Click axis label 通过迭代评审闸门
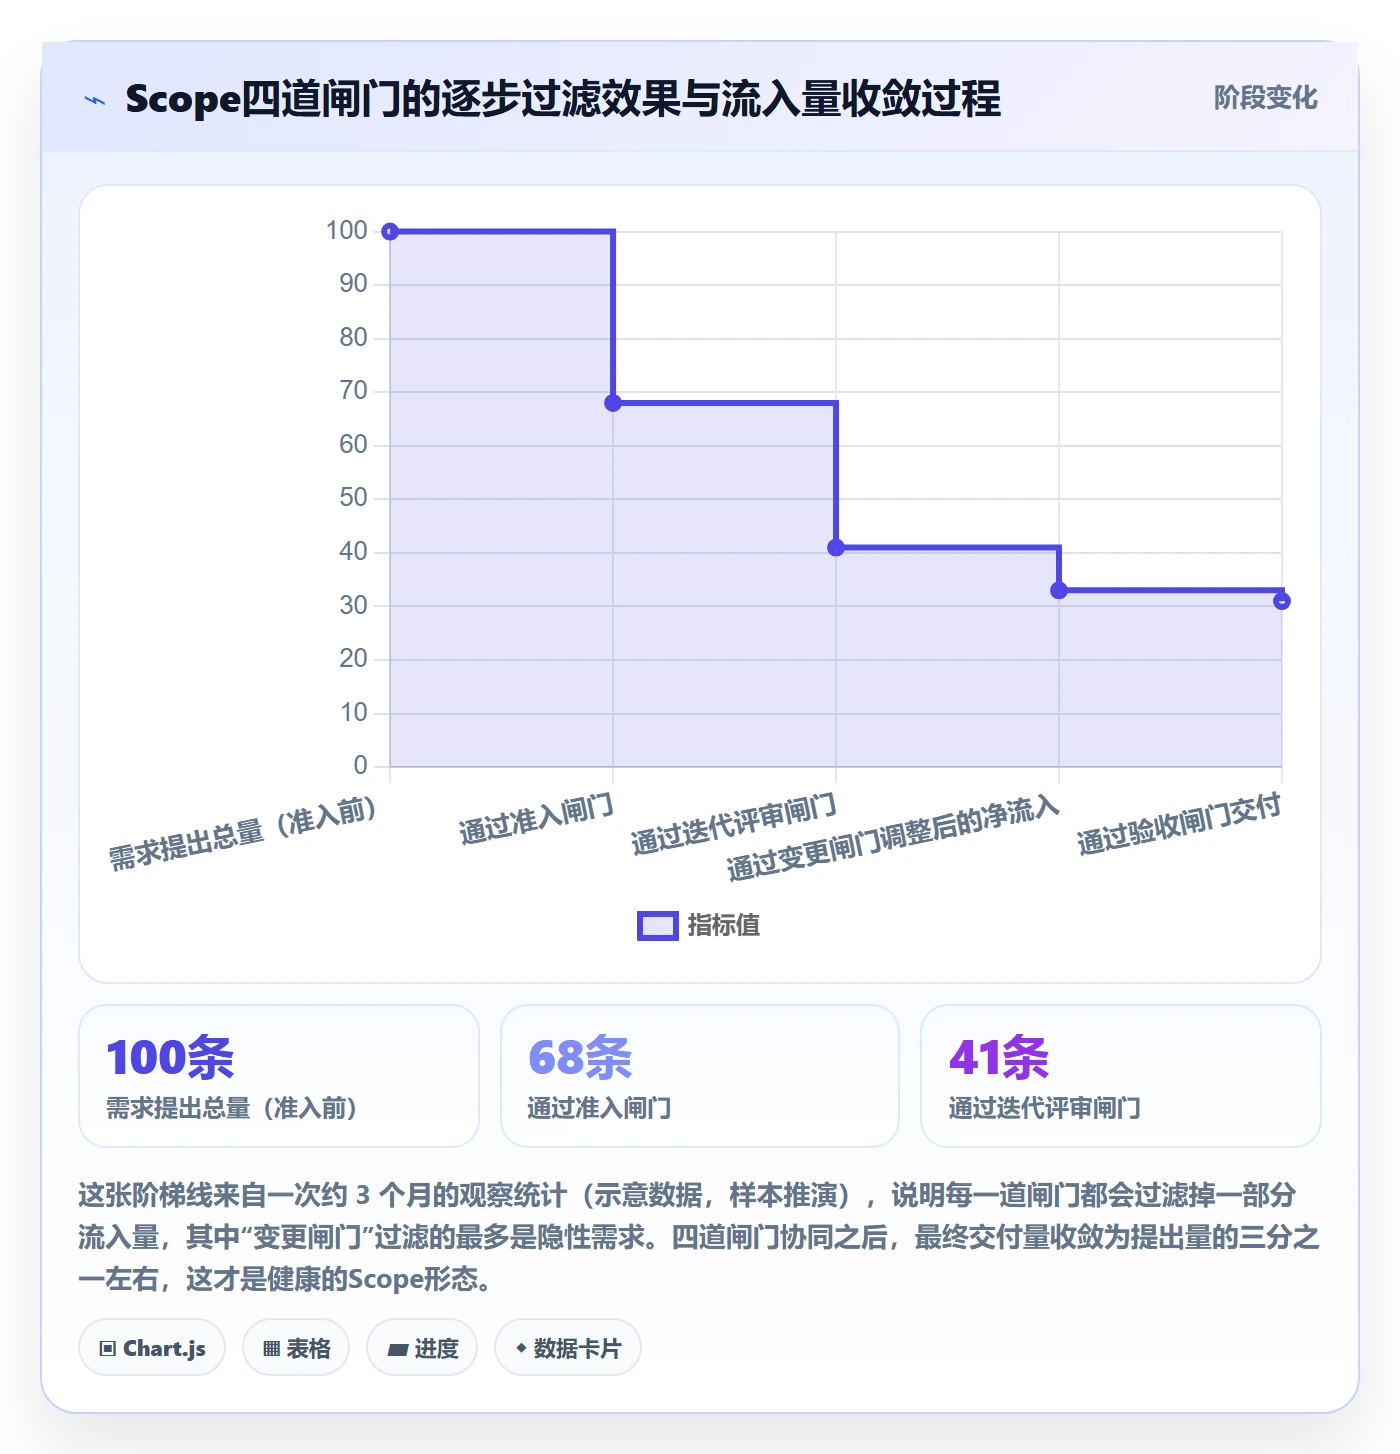 click(733, 825)
